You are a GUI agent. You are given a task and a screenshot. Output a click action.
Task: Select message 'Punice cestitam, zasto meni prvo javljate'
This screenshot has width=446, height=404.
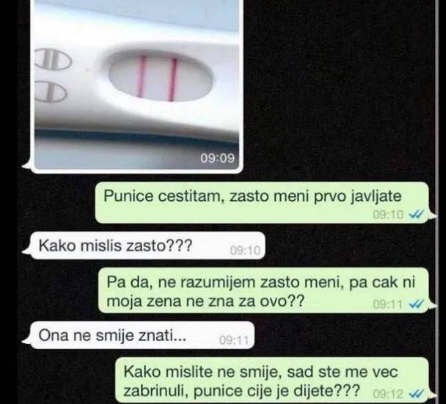pyautogui.click(x=262, y=202)
